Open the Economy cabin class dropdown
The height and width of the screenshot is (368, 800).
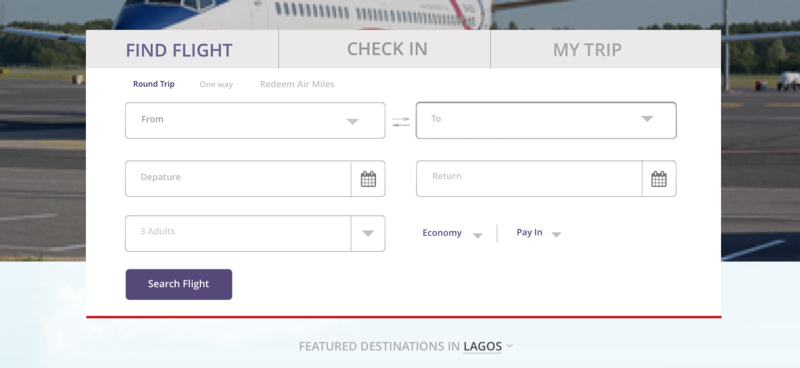[452, 233]
